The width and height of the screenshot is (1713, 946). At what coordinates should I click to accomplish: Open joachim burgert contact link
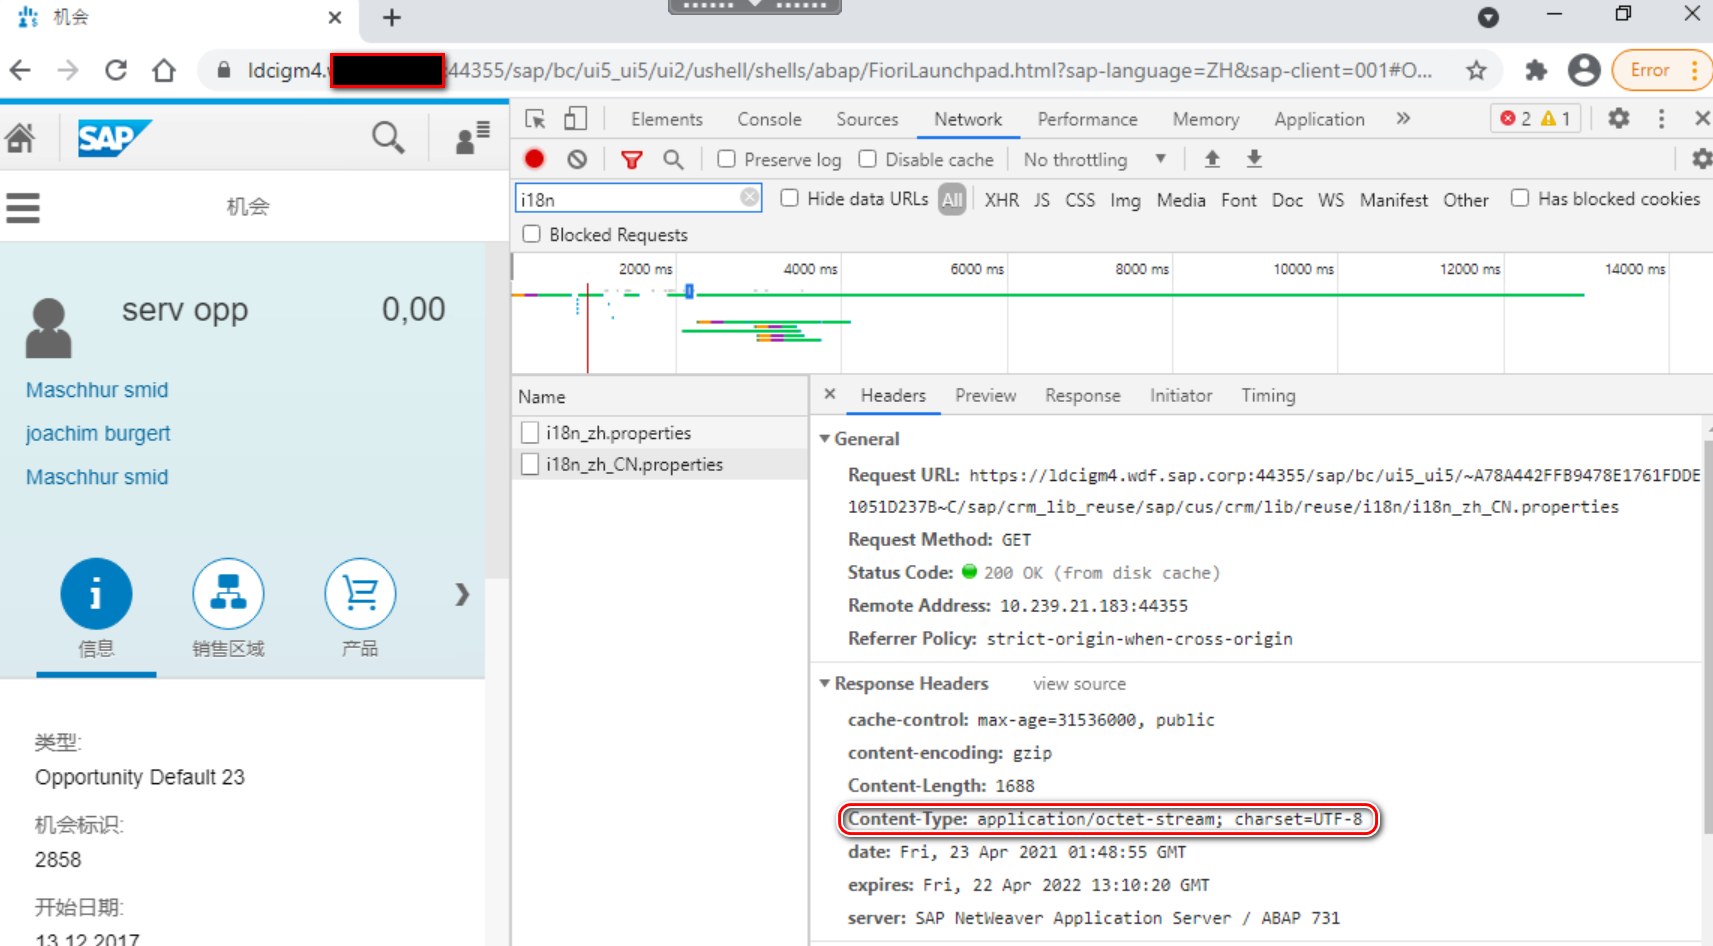(98, 433)
